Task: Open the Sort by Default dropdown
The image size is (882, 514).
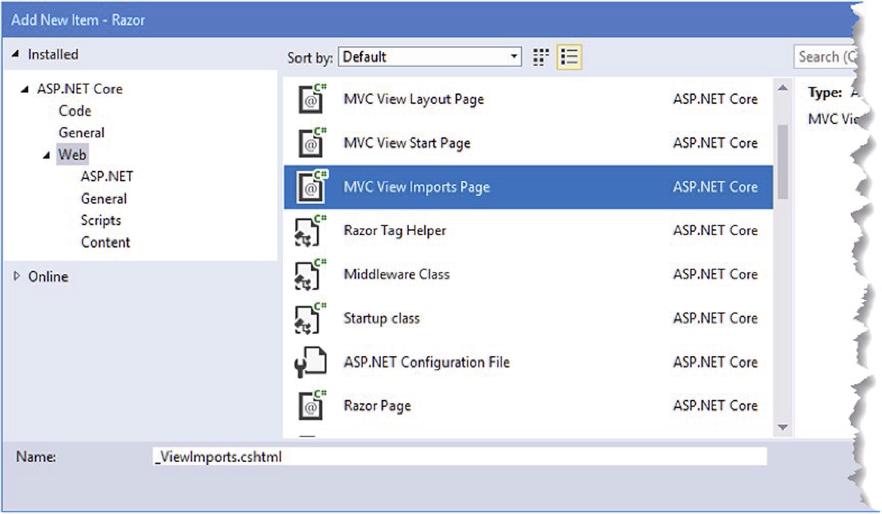Action: 430,57
